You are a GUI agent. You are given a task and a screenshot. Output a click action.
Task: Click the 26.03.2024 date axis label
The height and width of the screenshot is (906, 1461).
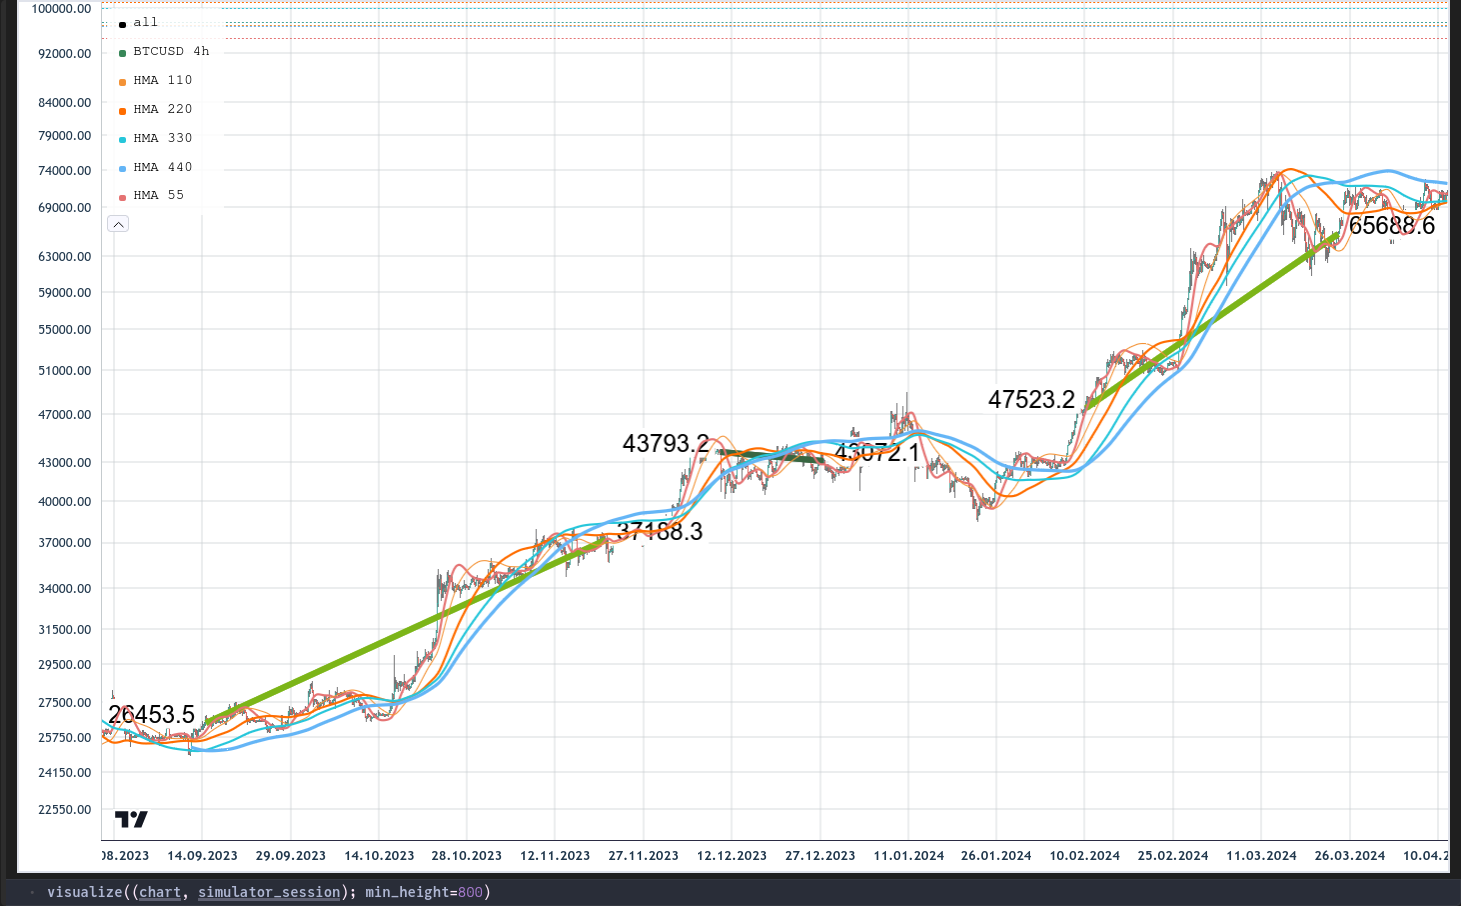[1350, 856]
